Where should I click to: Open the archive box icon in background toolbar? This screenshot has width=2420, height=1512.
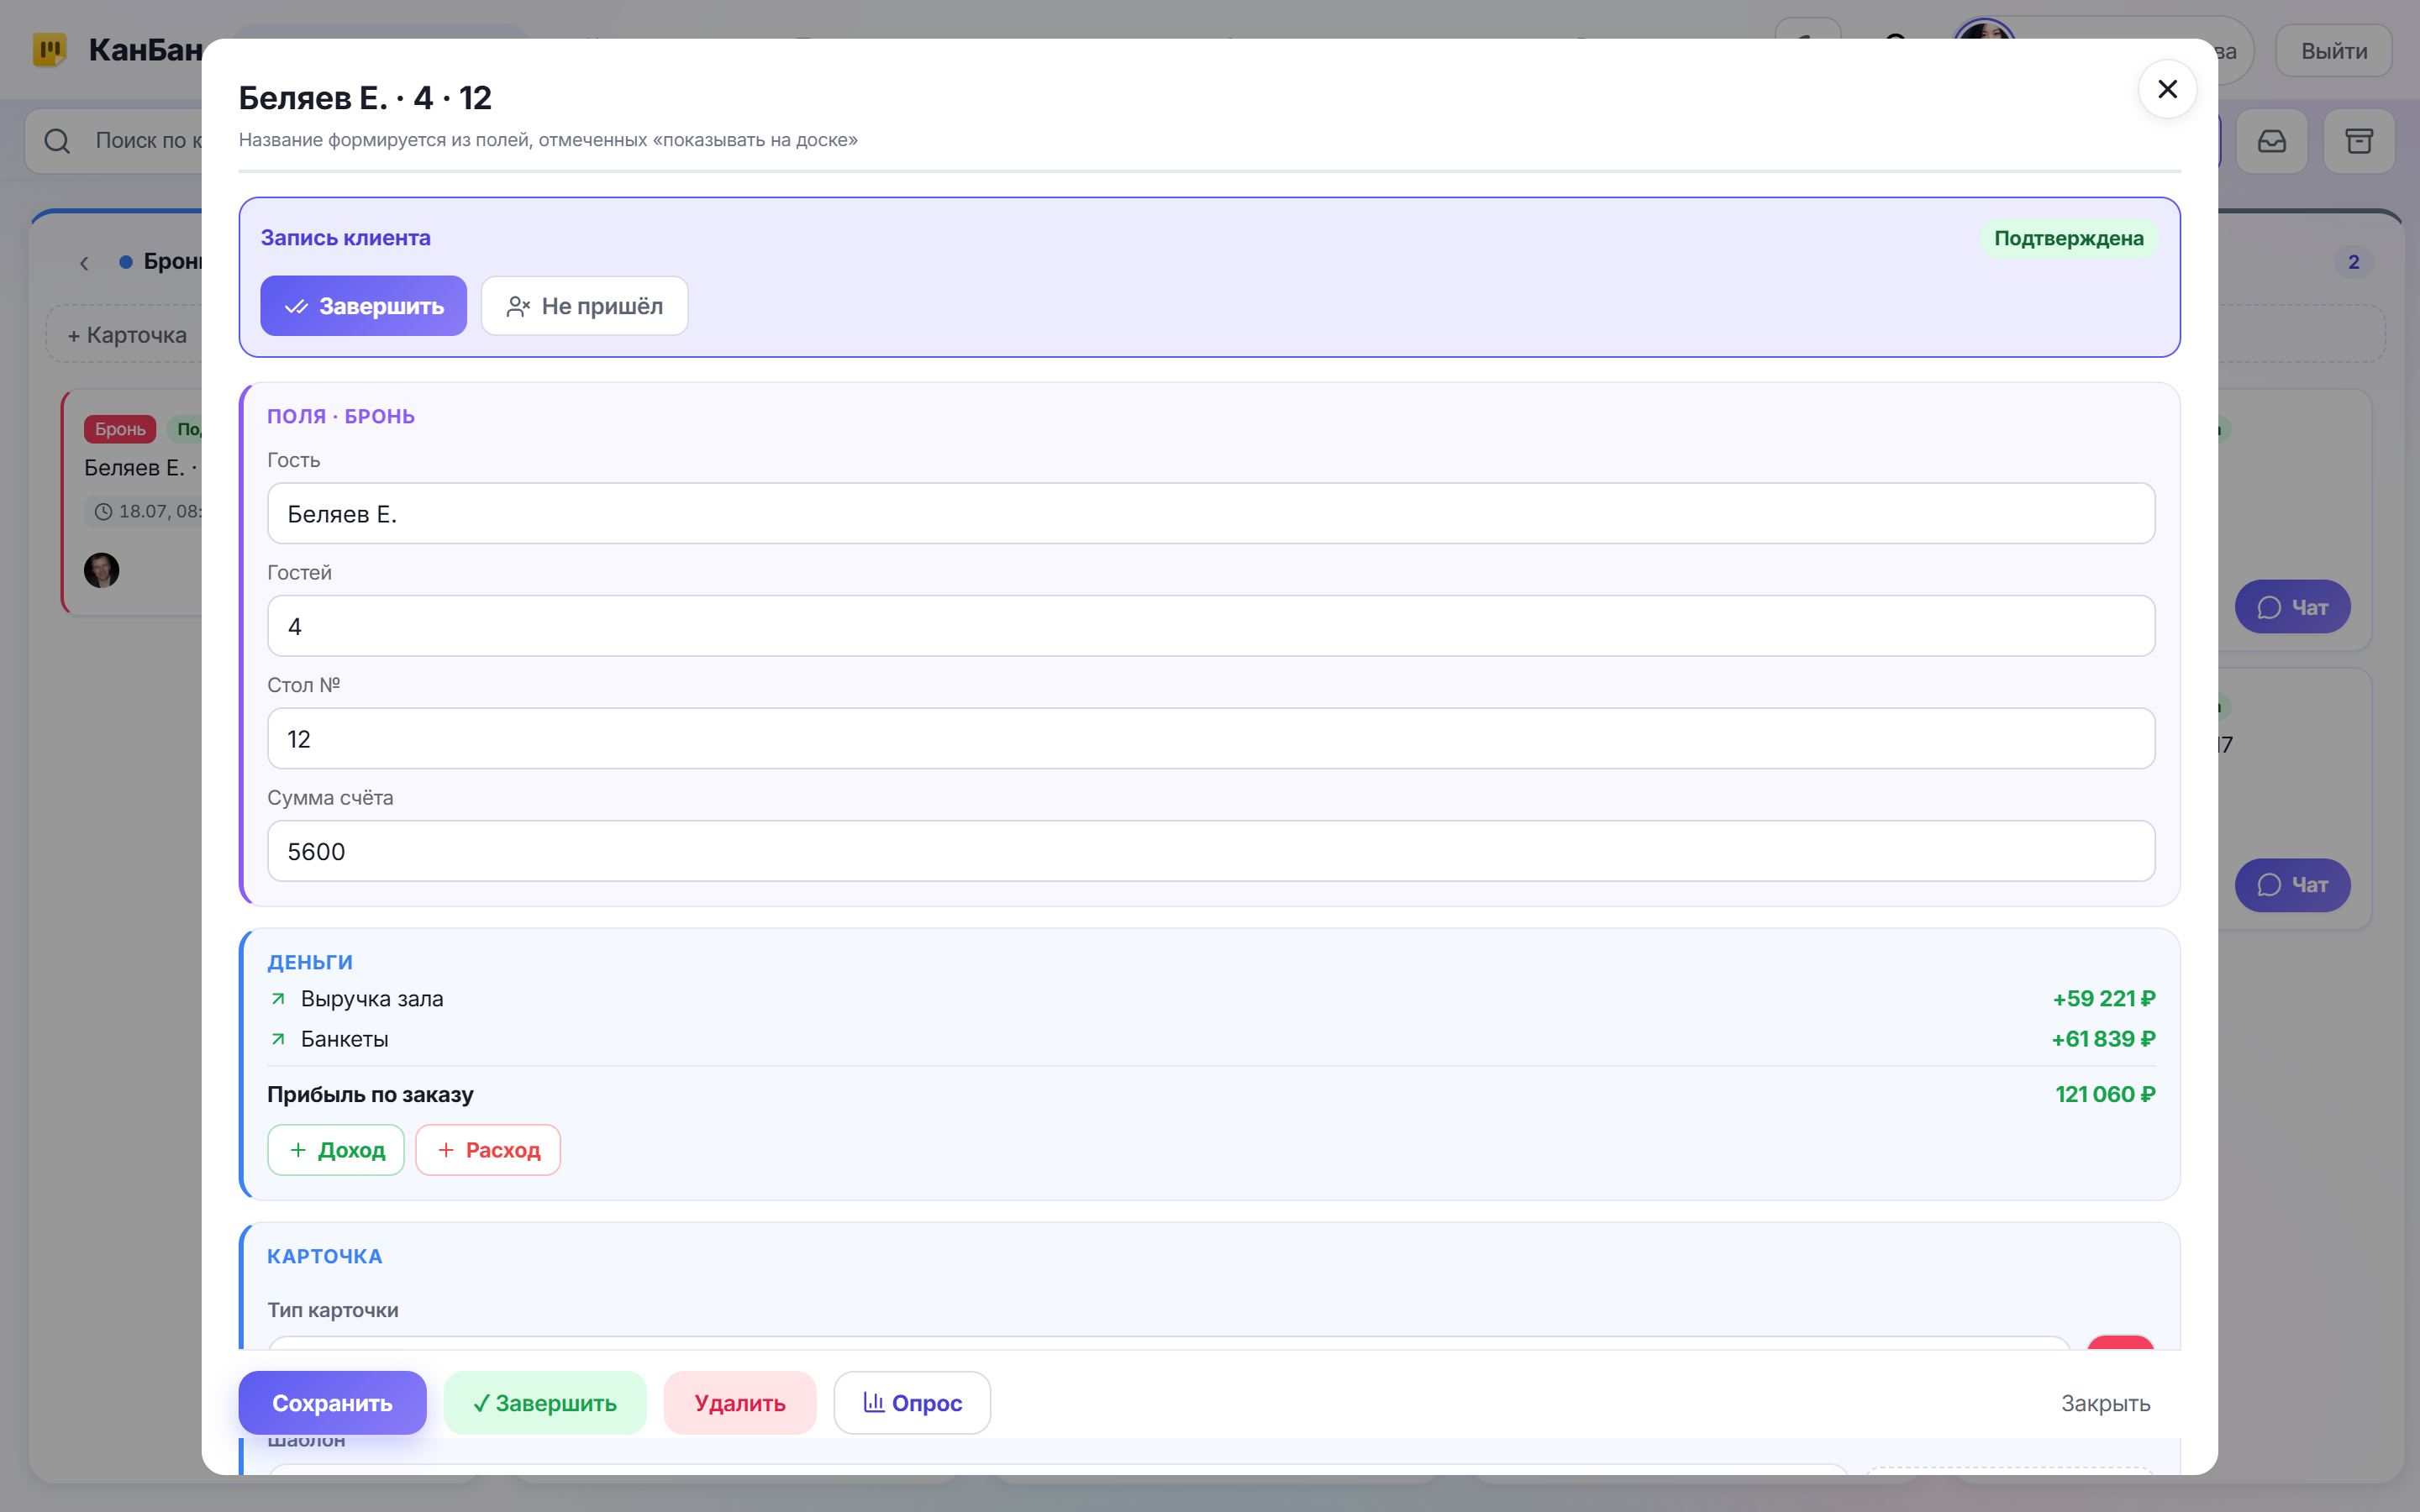2358,141
